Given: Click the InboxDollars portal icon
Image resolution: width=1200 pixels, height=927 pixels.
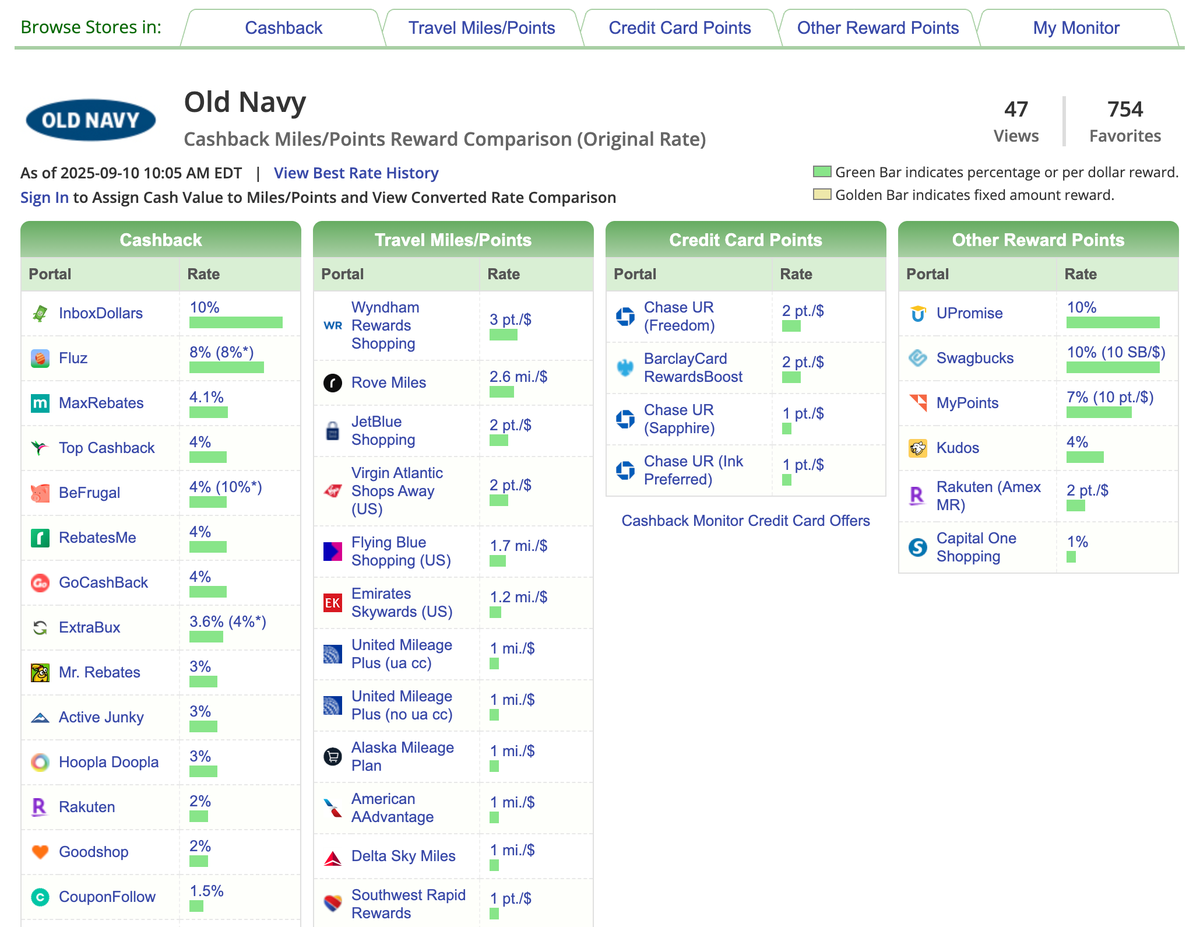Looking at the screenshot, I should (x=40, y=314).
